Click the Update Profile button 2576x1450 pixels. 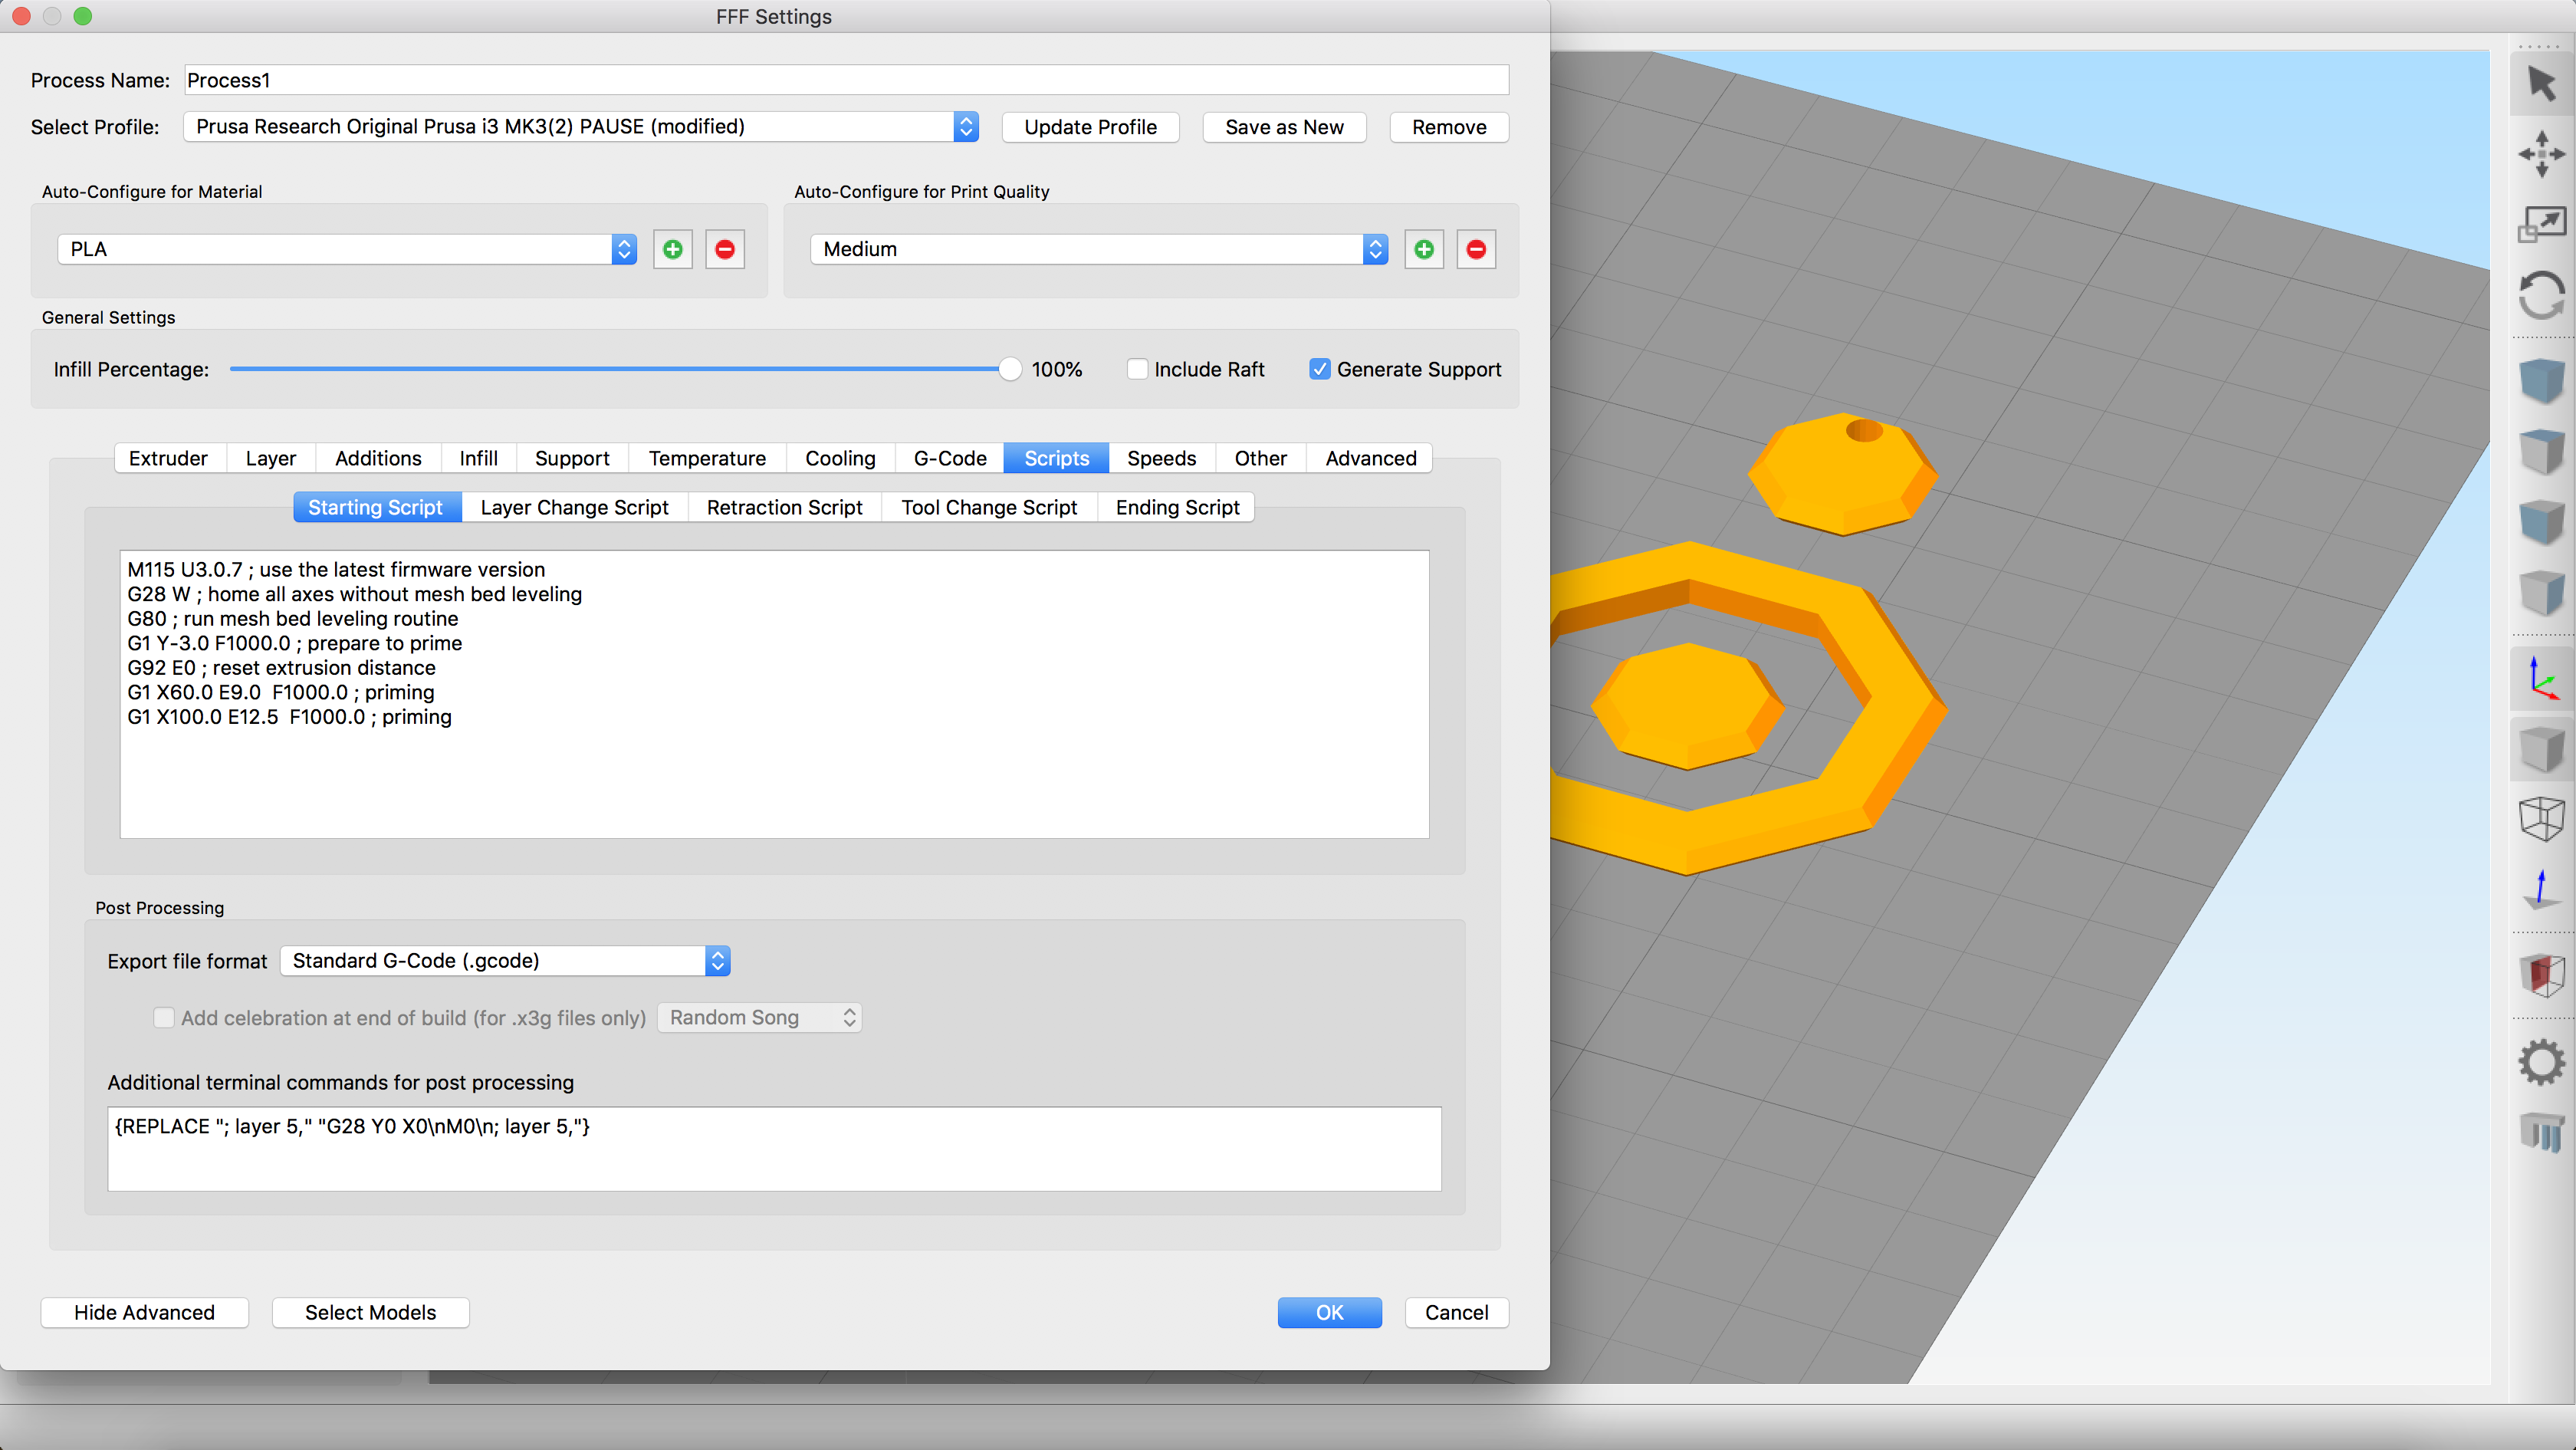(1090, 127)
